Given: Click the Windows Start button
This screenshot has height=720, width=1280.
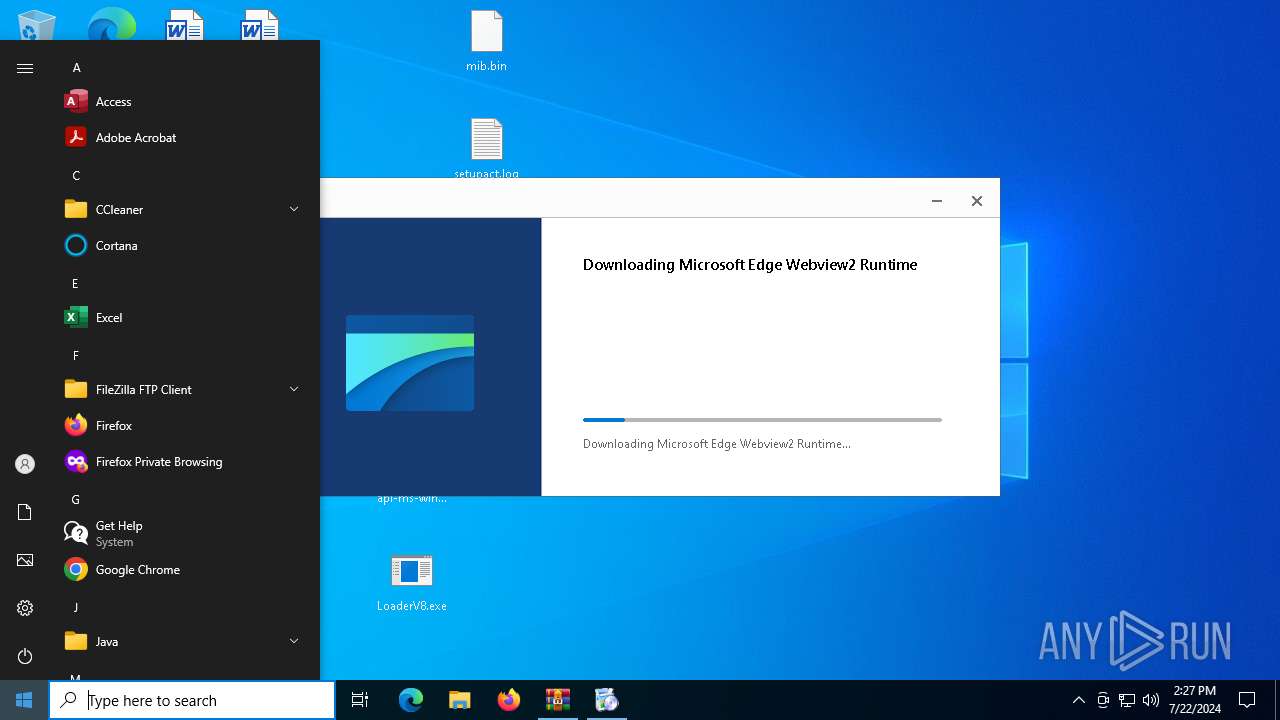Looking at the screenshot, I should coord(24,700).
